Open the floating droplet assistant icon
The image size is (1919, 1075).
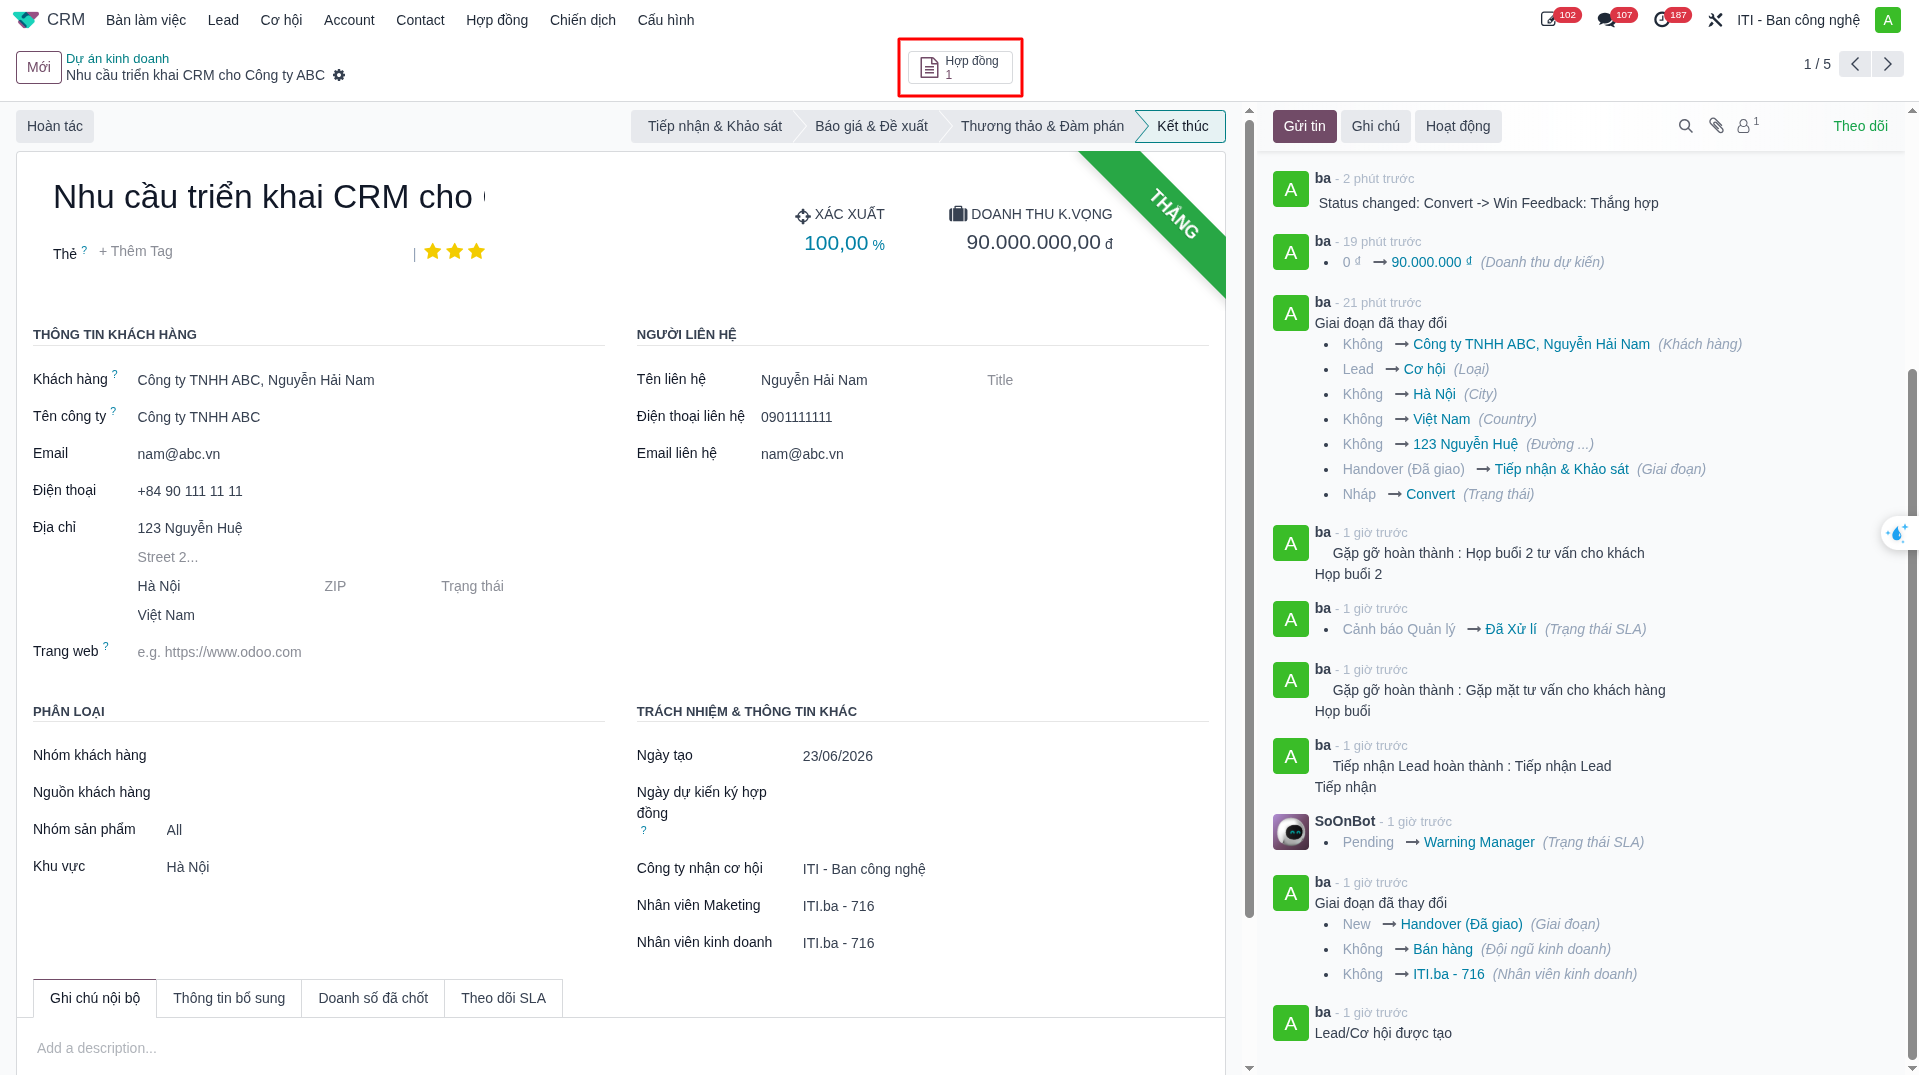click(1896, 533)
